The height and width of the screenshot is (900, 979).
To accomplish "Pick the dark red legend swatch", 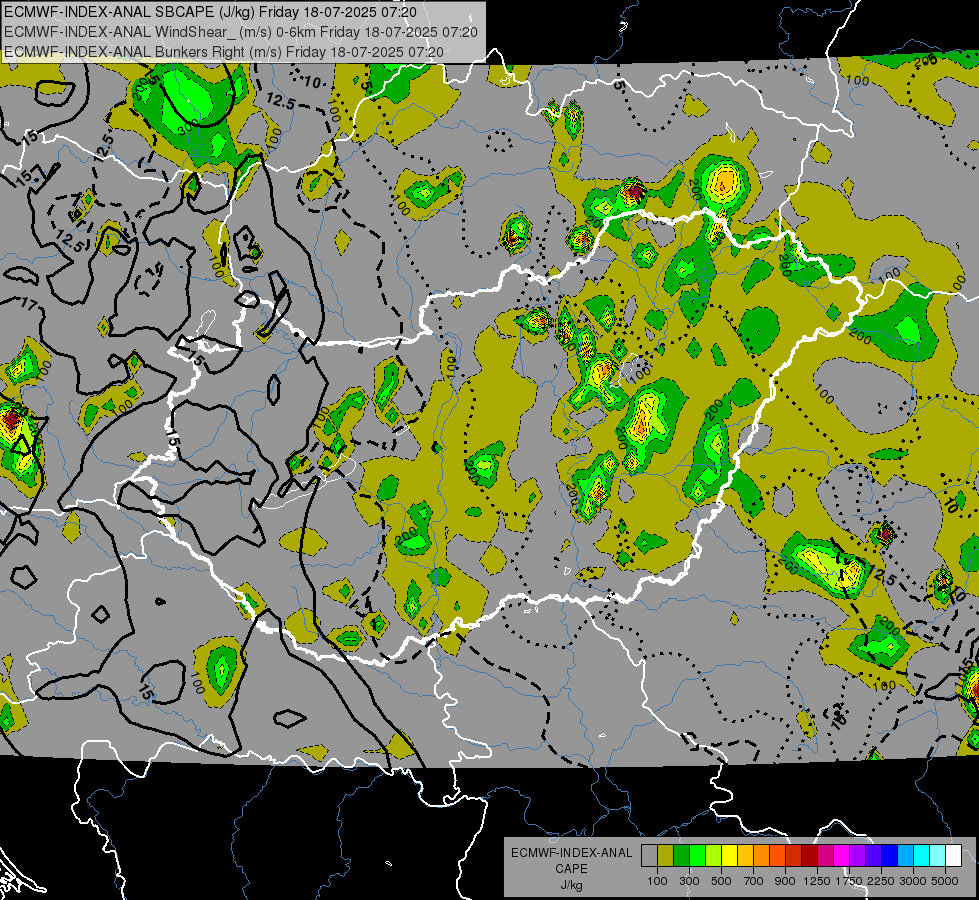I will [810, 856].
